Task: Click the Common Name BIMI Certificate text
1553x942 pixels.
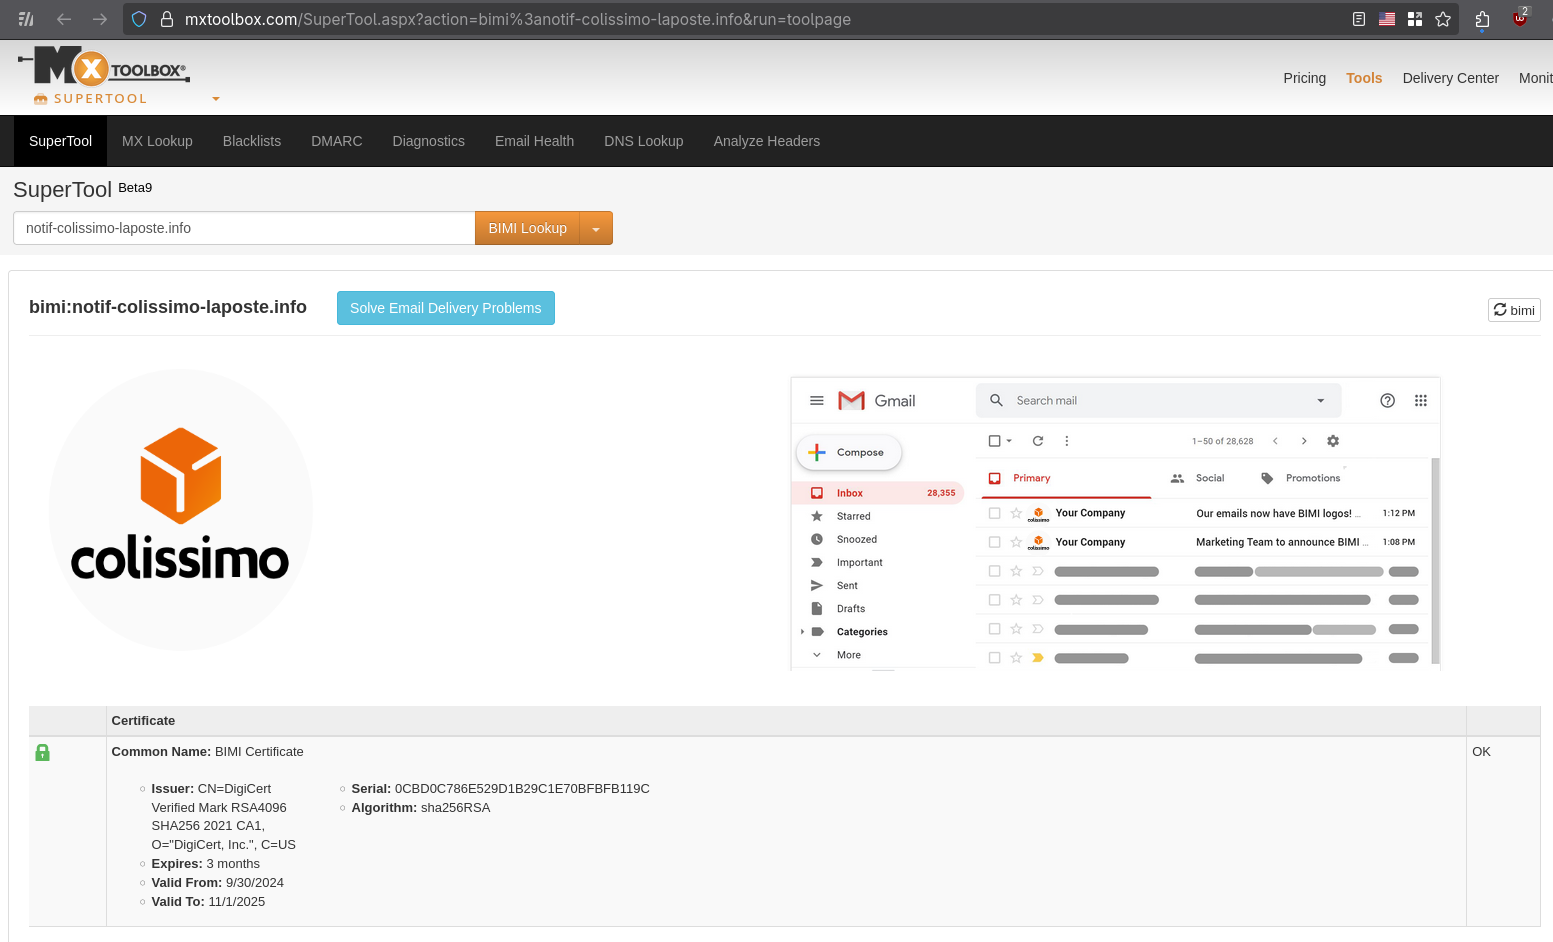Action: tap(207, 751)
